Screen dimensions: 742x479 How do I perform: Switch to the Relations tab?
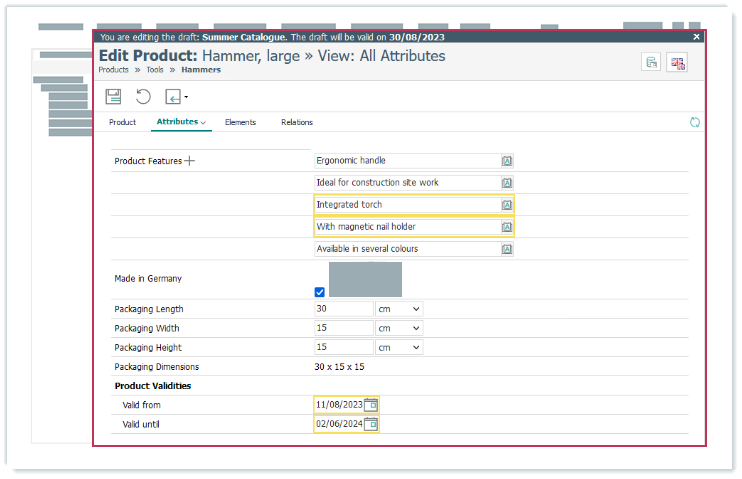click(297, 122)
